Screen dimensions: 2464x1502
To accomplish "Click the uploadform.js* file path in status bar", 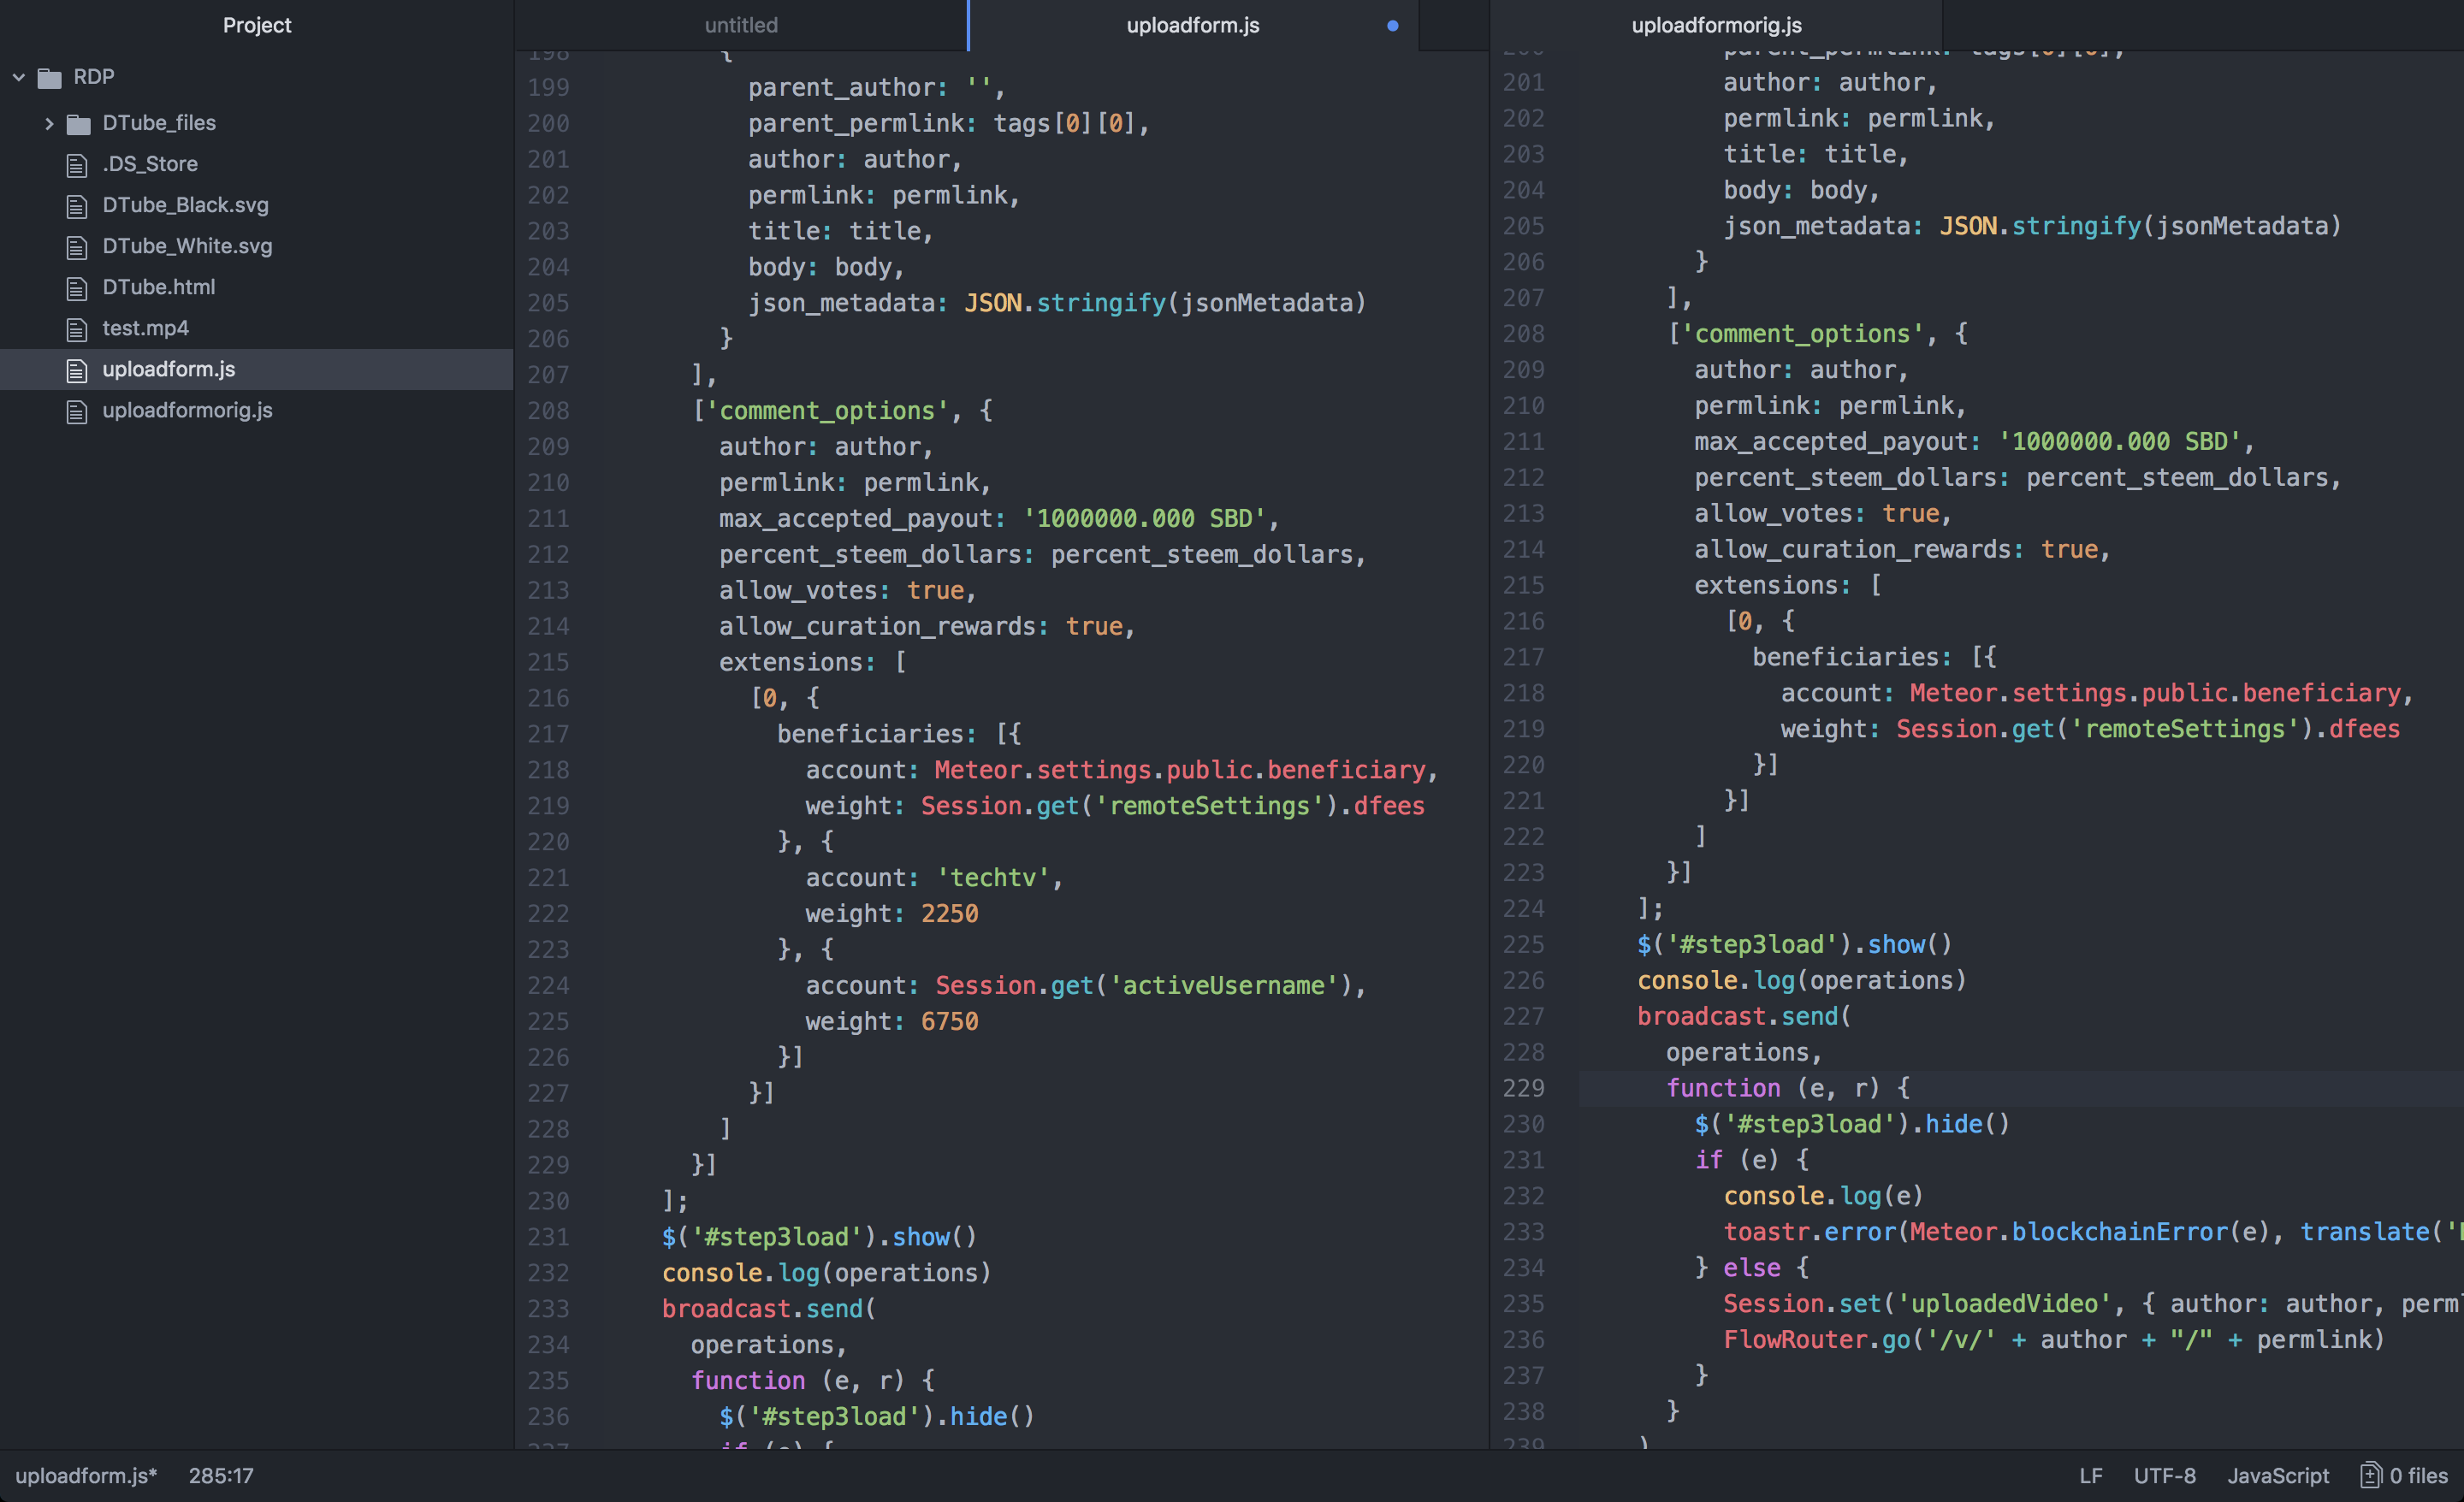I will tap(86, 1476).
